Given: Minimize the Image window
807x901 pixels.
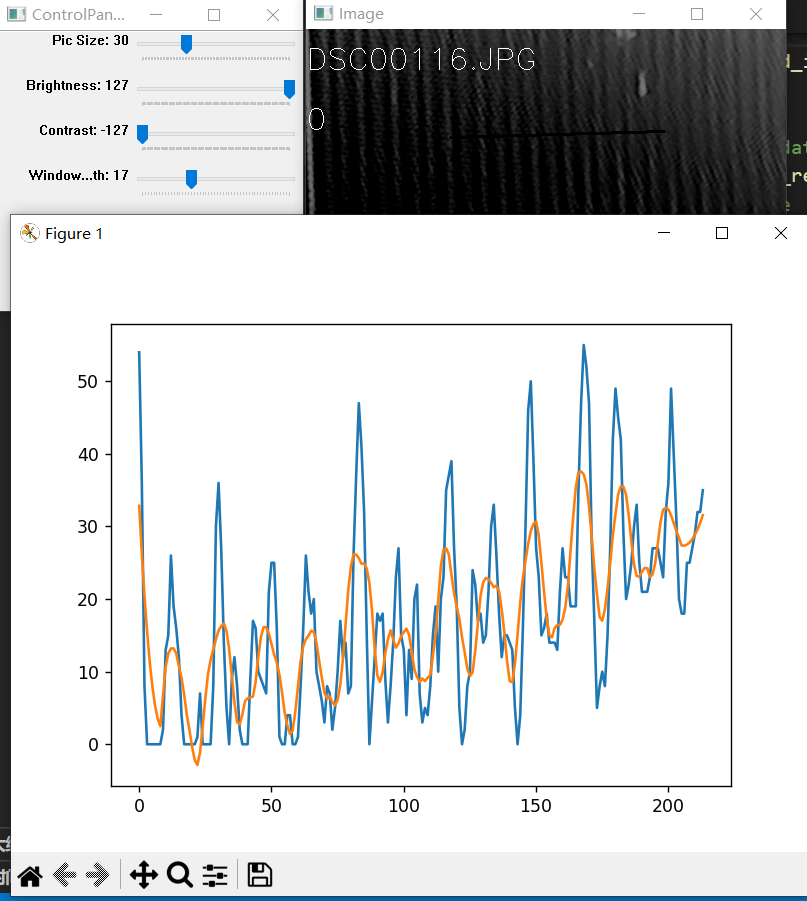Looking at the screenshot, I should pyautogui.click(x=639, y=14).
